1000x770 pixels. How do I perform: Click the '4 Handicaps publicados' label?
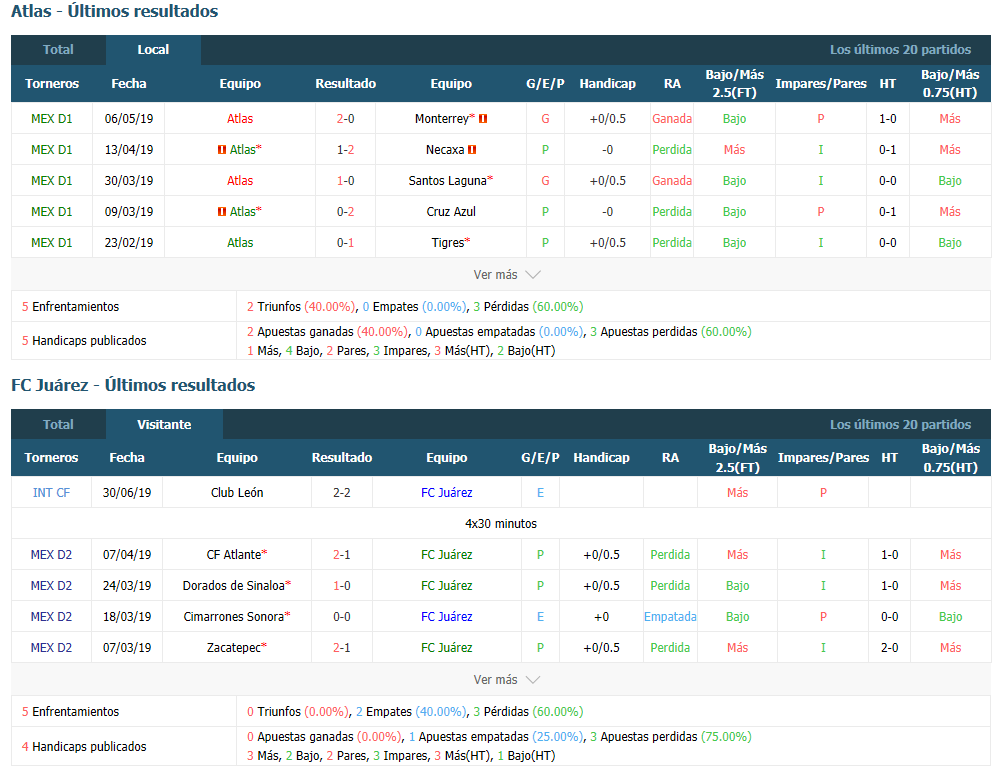tap(84, 746)
